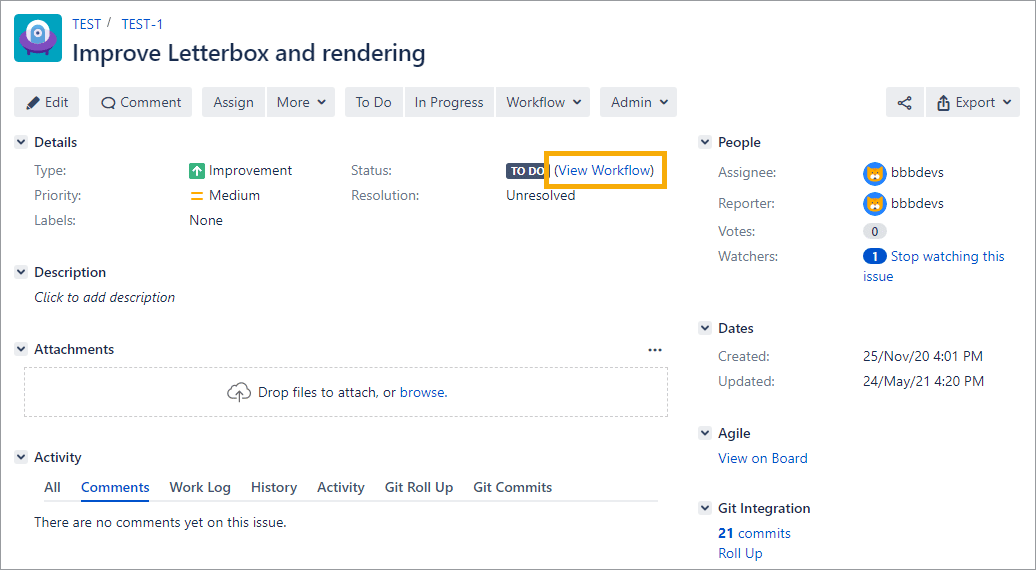Open the Export dropdown
The height and width of the screenshot is (570, 1036).
(973, 102)
